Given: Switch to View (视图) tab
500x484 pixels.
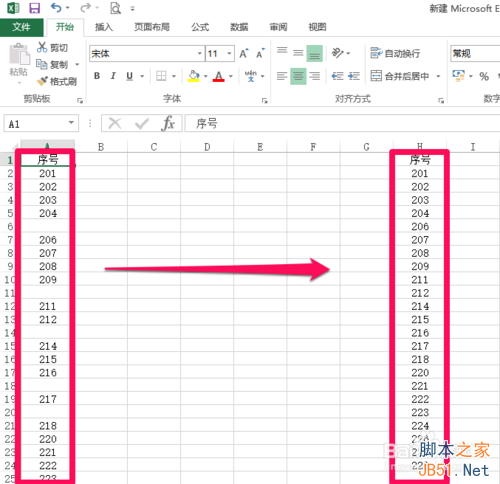Looking at the screenshot, I should 317,27.
